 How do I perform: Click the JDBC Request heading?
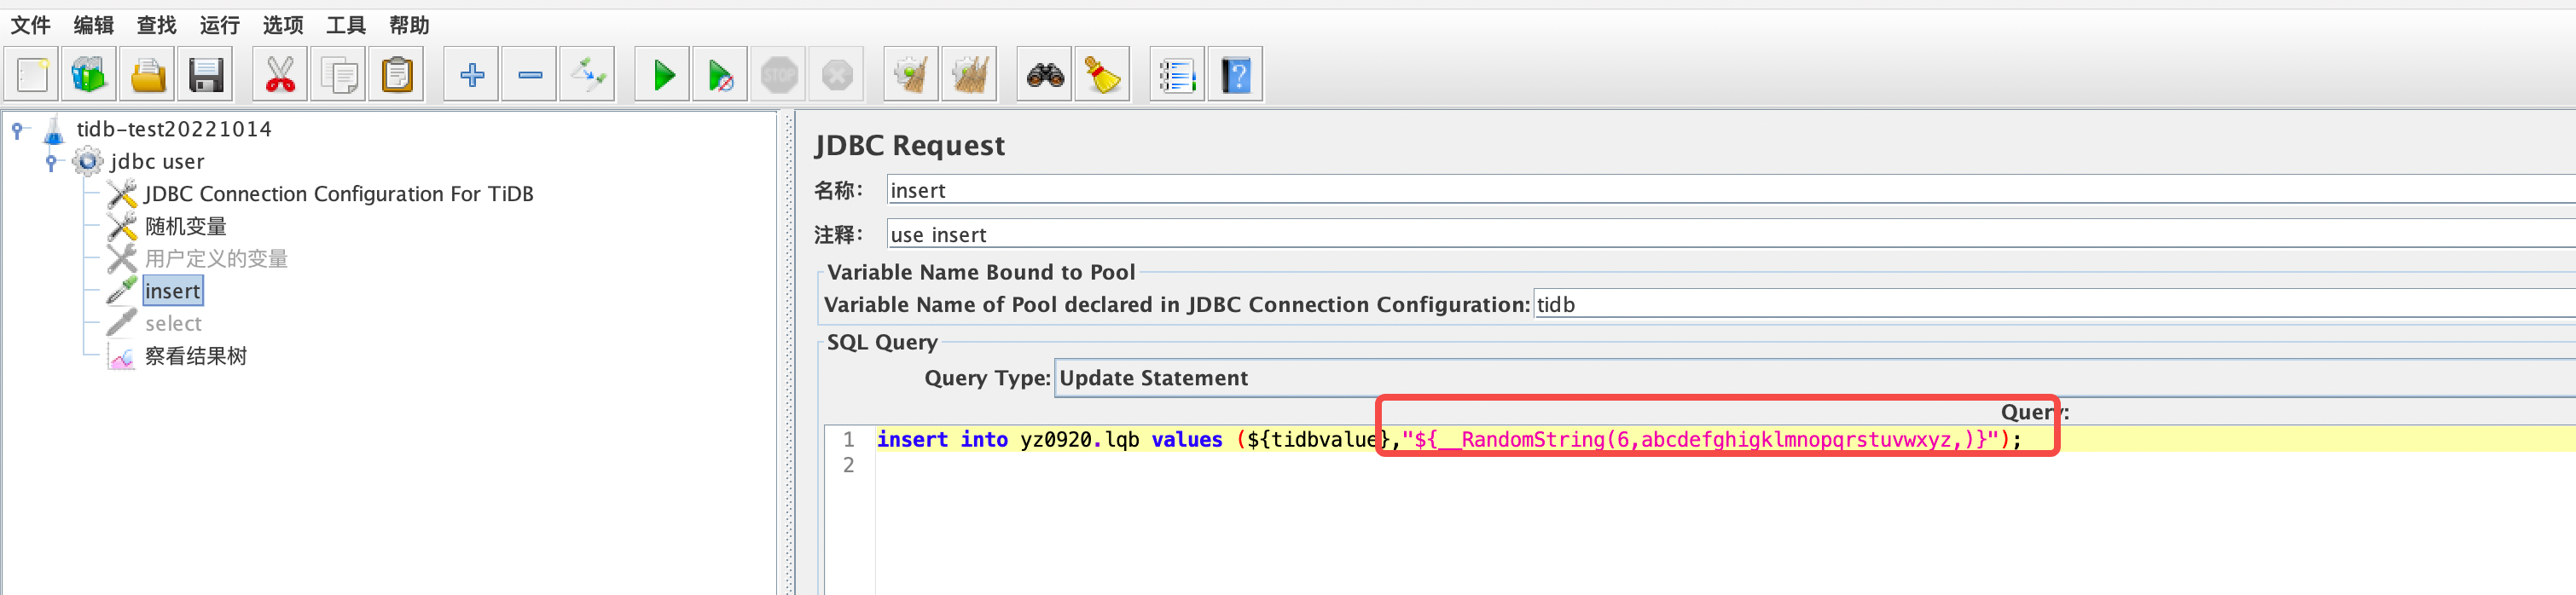(x=909, y=145)
